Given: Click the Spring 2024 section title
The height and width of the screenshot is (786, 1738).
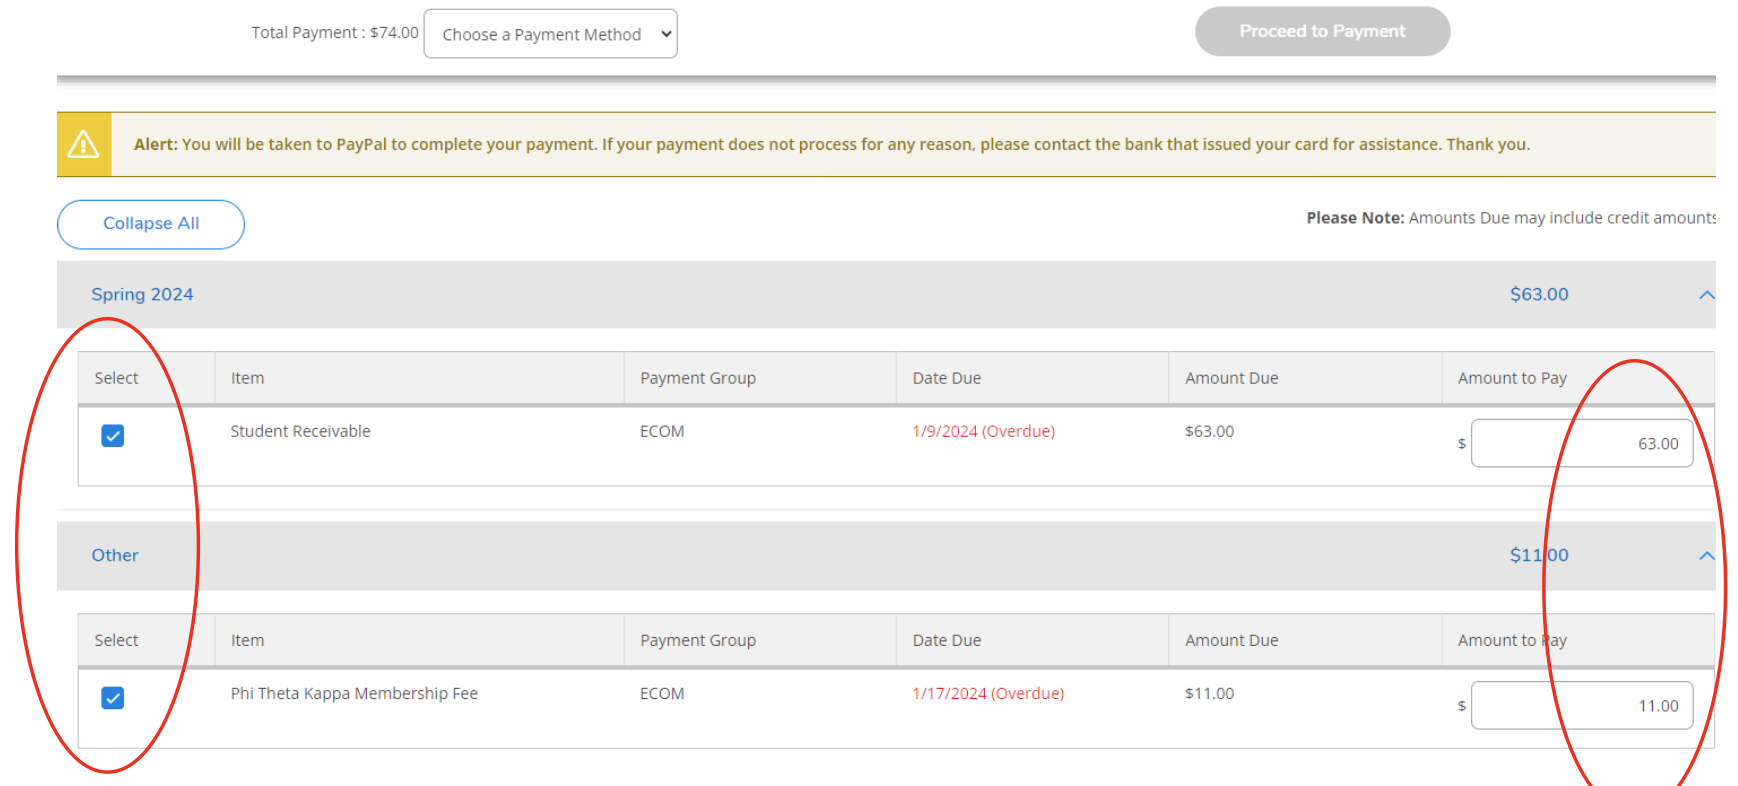Looking at the screenshot, I should coord(142,295).
